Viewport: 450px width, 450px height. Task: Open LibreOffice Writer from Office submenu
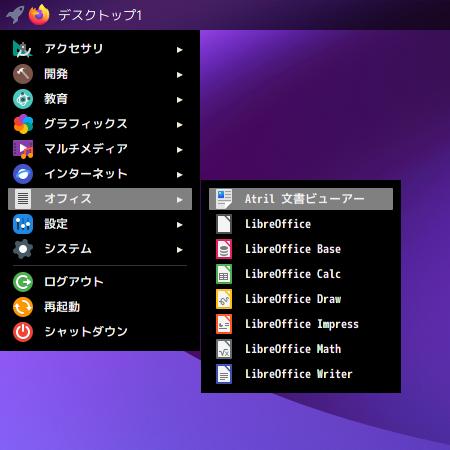301,374
